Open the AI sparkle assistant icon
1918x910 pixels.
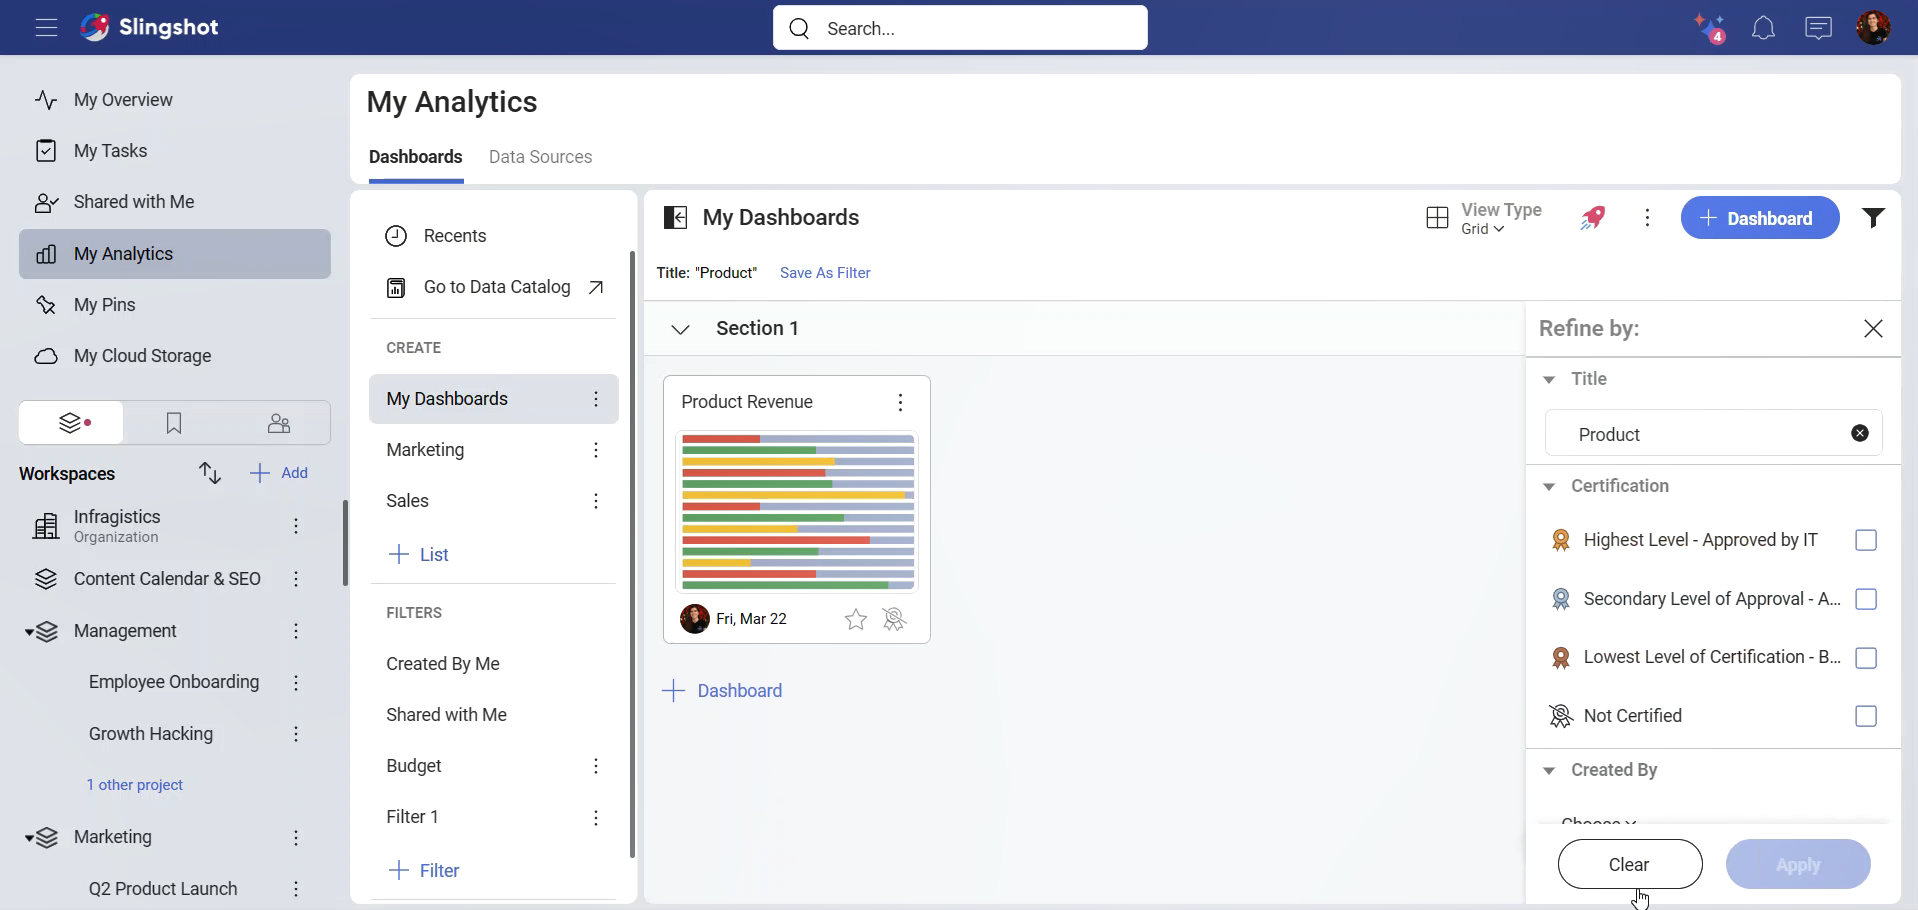coord(1709,28)
